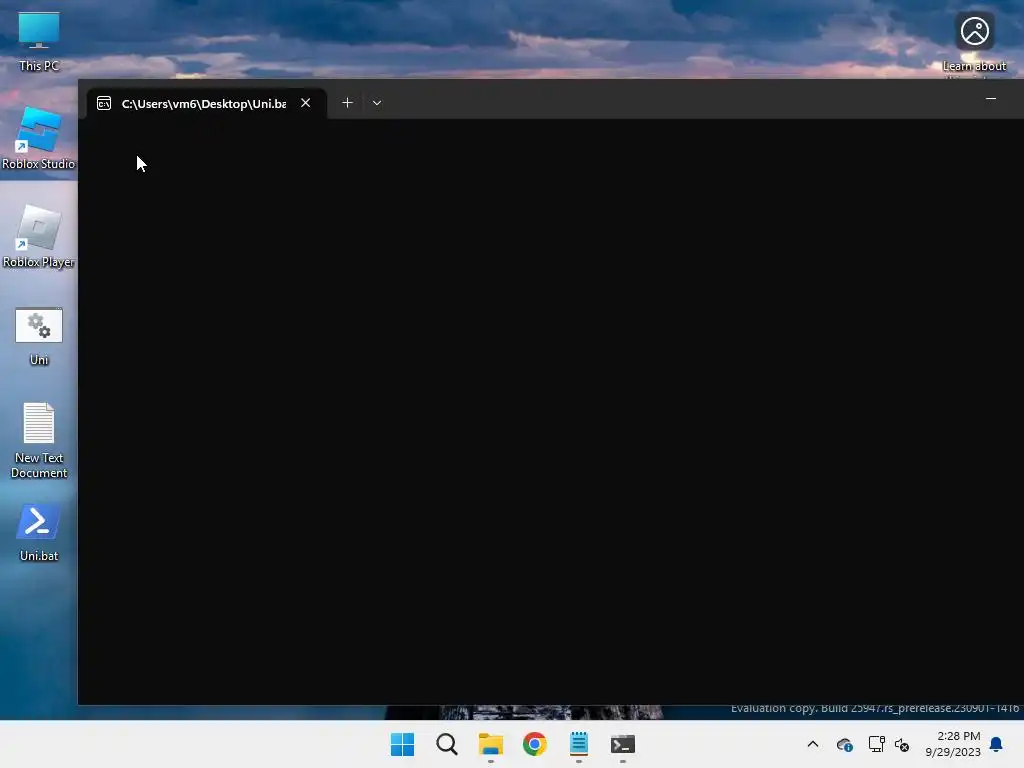Open Google Chrome from the taskbar
1024x768 pixels.
tap(534, 744)
